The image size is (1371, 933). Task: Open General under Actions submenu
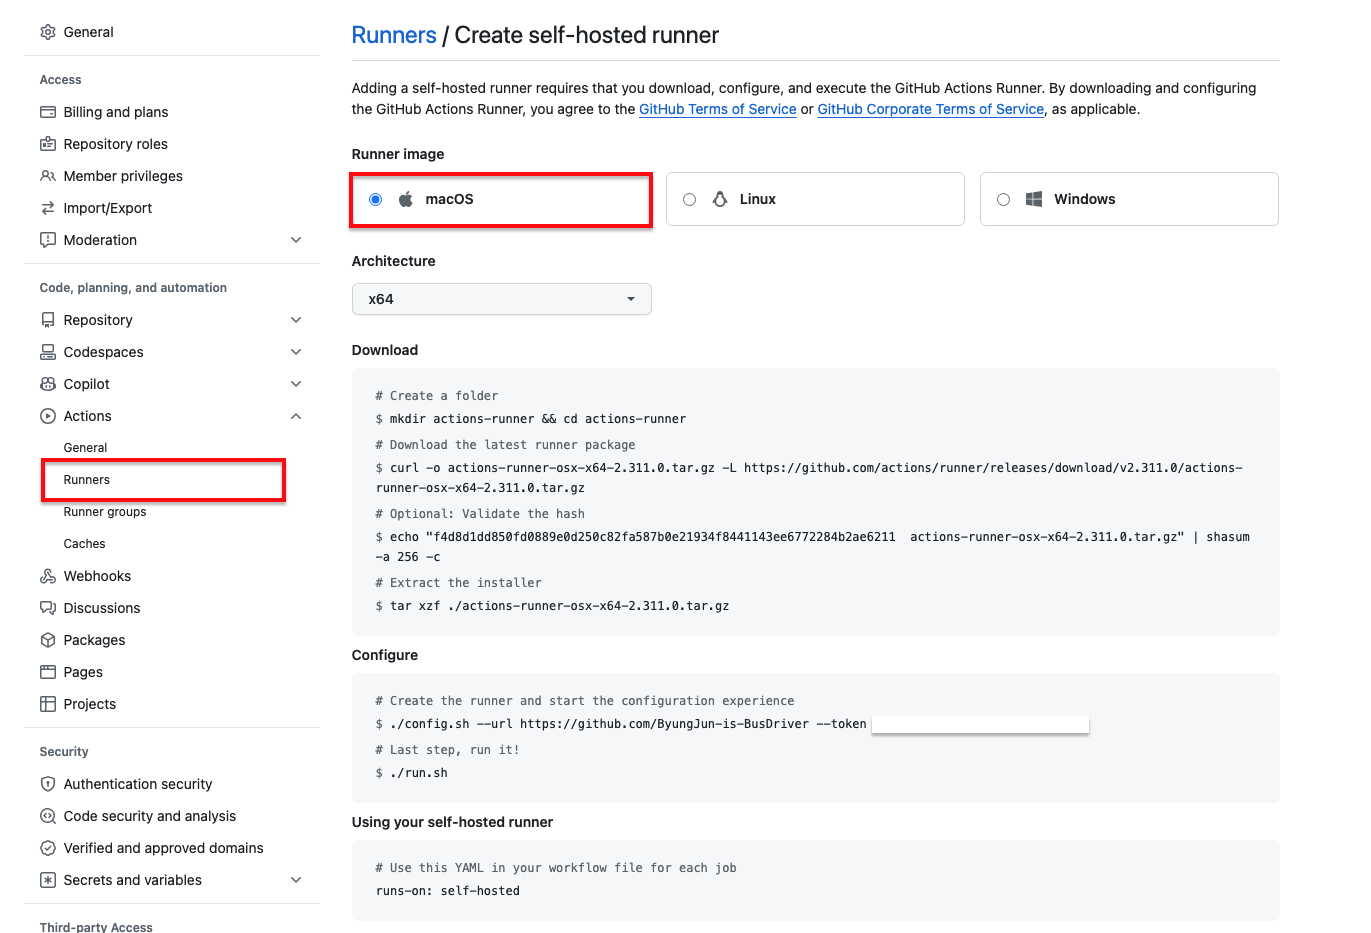[x=86, y=448]
